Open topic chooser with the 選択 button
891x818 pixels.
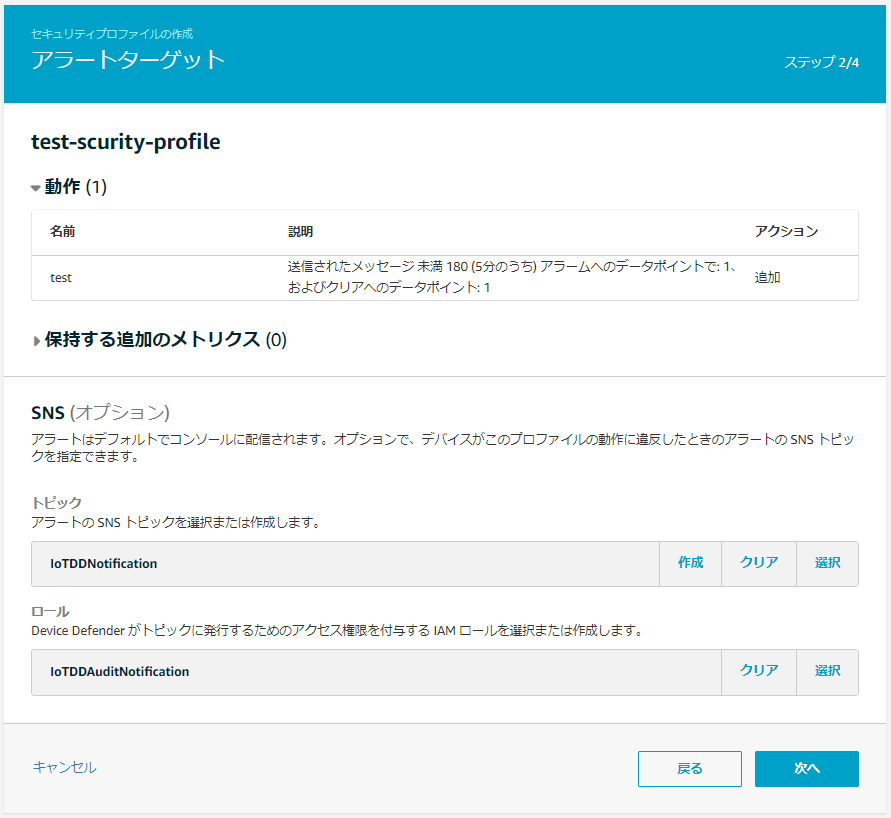click(x=827, y=563)
